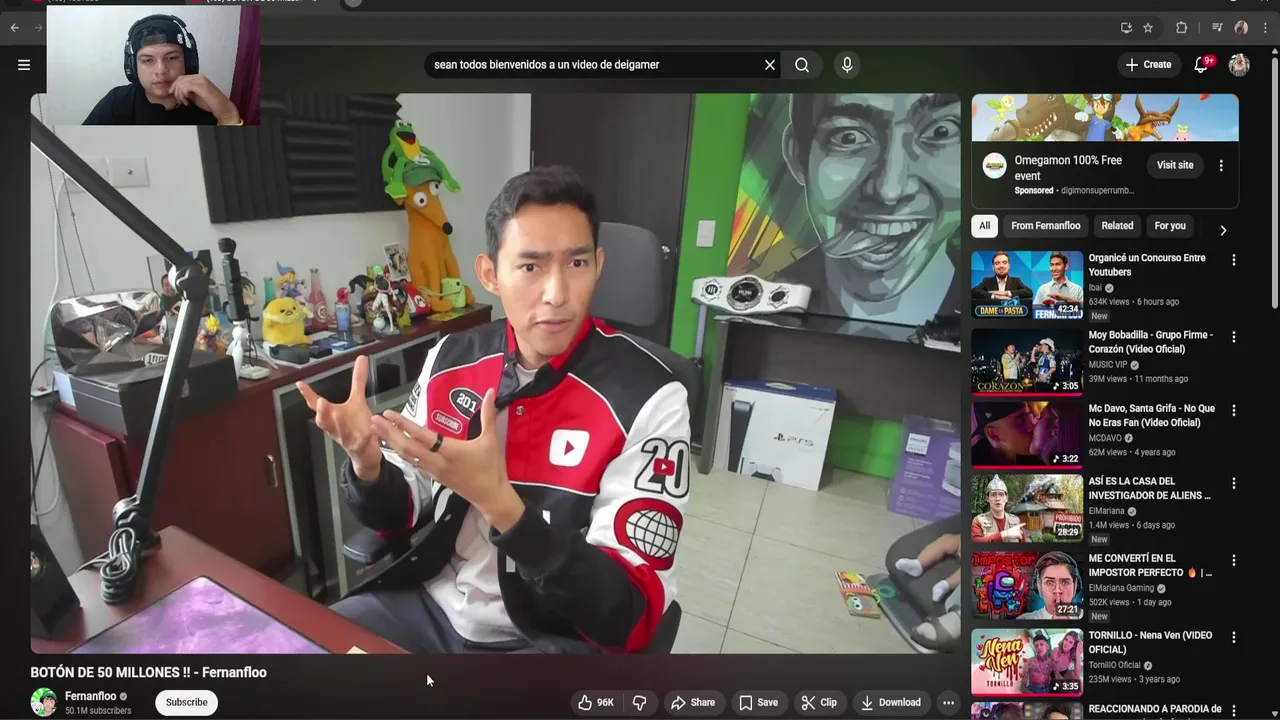Open Impostor Perfecto video thumbnail
The width and height of the screenshot is (1280, 720).
pos(1027,585)
